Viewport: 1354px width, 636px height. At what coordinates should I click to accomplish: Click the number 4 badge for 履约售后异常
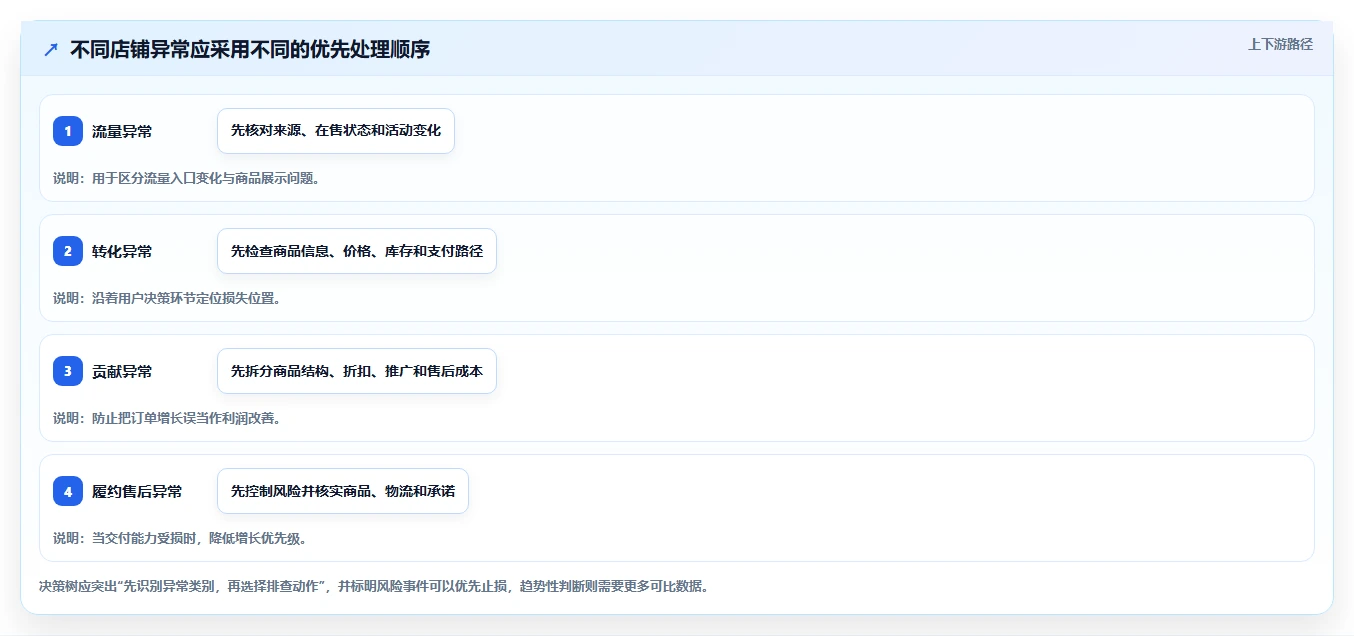coord(68,491)
